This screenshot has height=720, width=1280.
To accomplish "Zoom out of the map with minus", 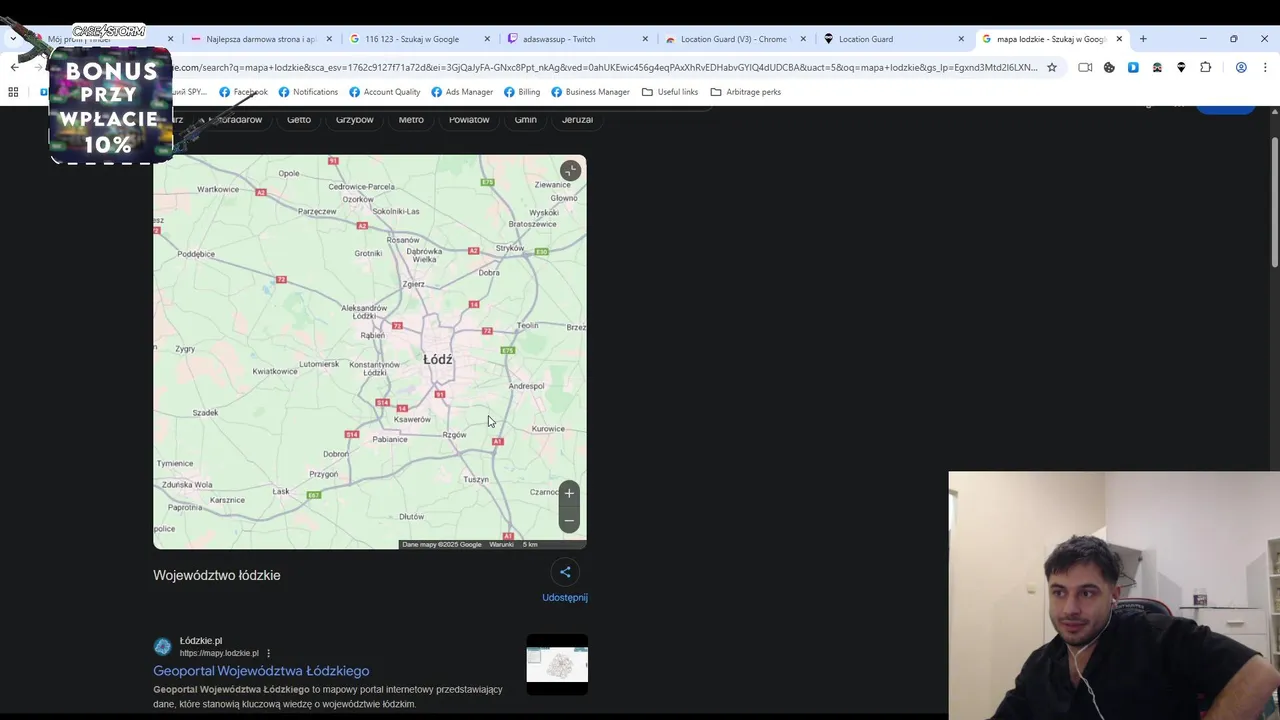I will [569, 520].
